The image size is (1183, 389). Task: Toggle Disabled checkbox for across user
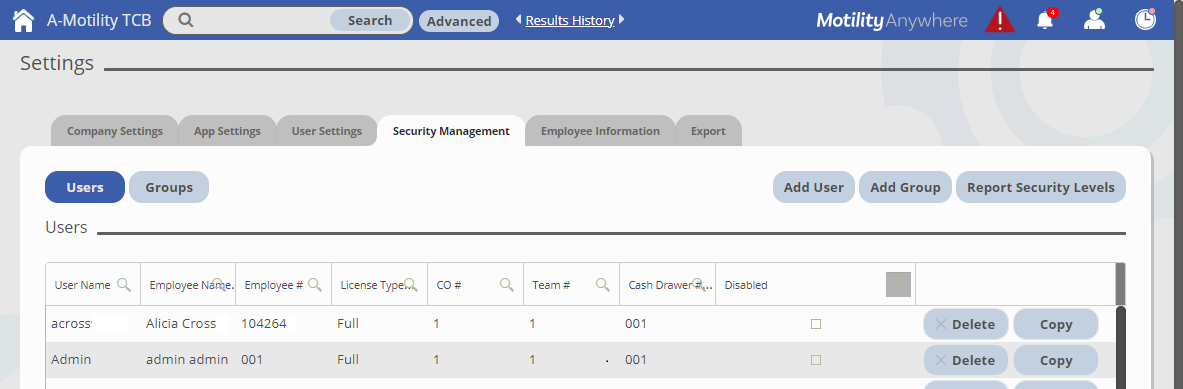click(816, 324)
